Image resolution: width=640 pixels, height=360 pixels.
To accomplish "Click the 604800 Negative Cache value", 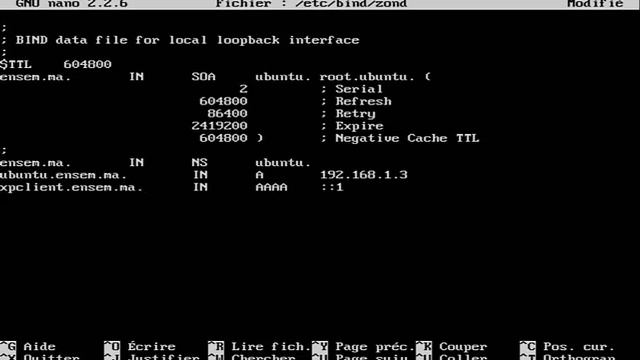I will coord(223,138).
